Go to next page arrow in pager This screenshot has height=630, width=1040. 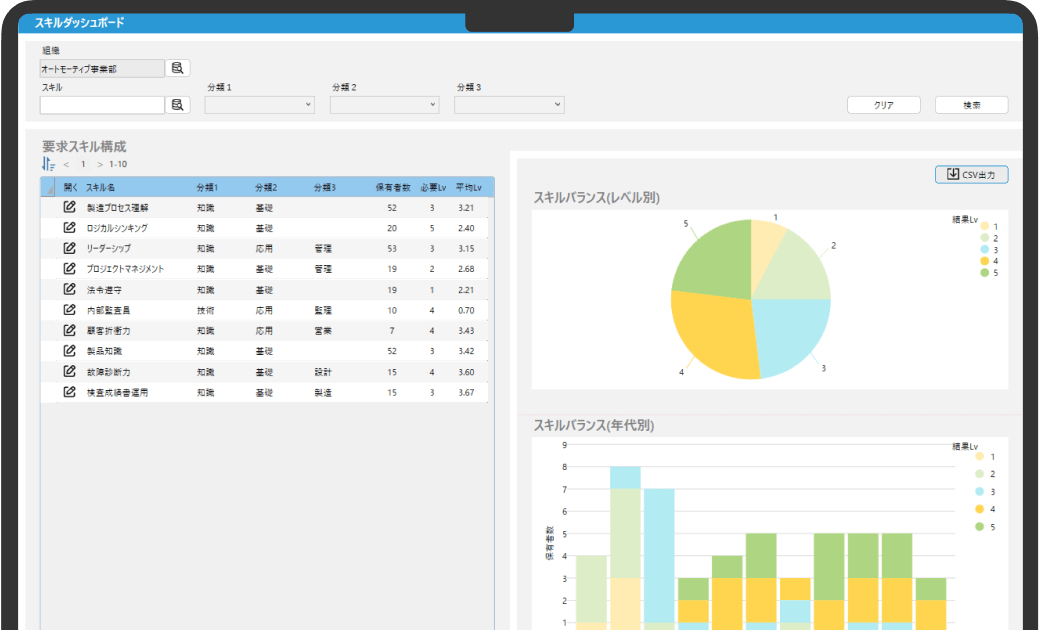click(100, 164)
